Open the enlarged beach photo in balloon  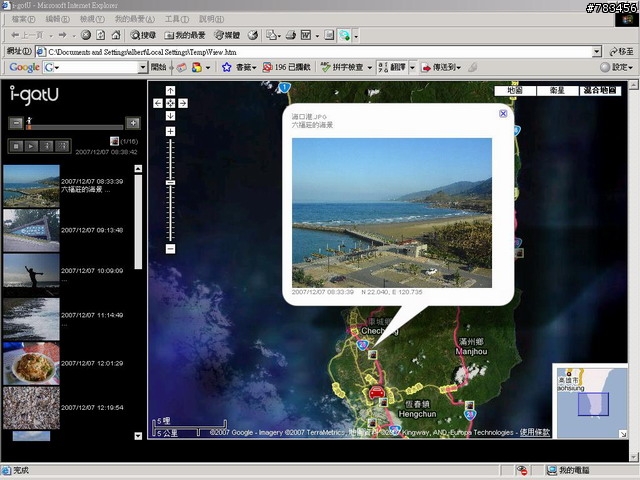click(x=392, y=213)
